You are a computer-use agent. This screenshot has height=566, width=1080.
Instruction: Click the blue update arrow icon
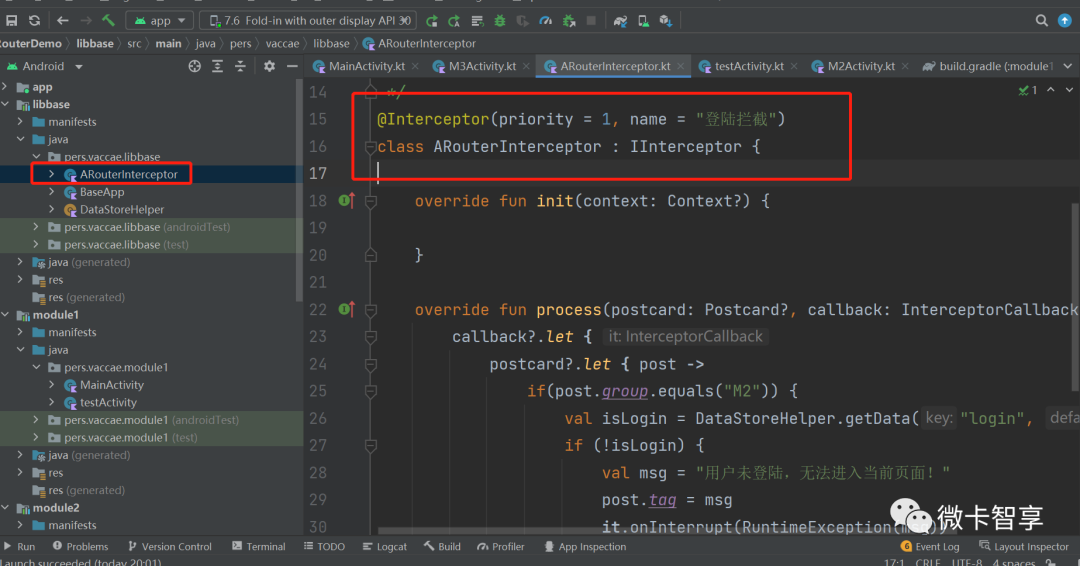coord(1065,21)
